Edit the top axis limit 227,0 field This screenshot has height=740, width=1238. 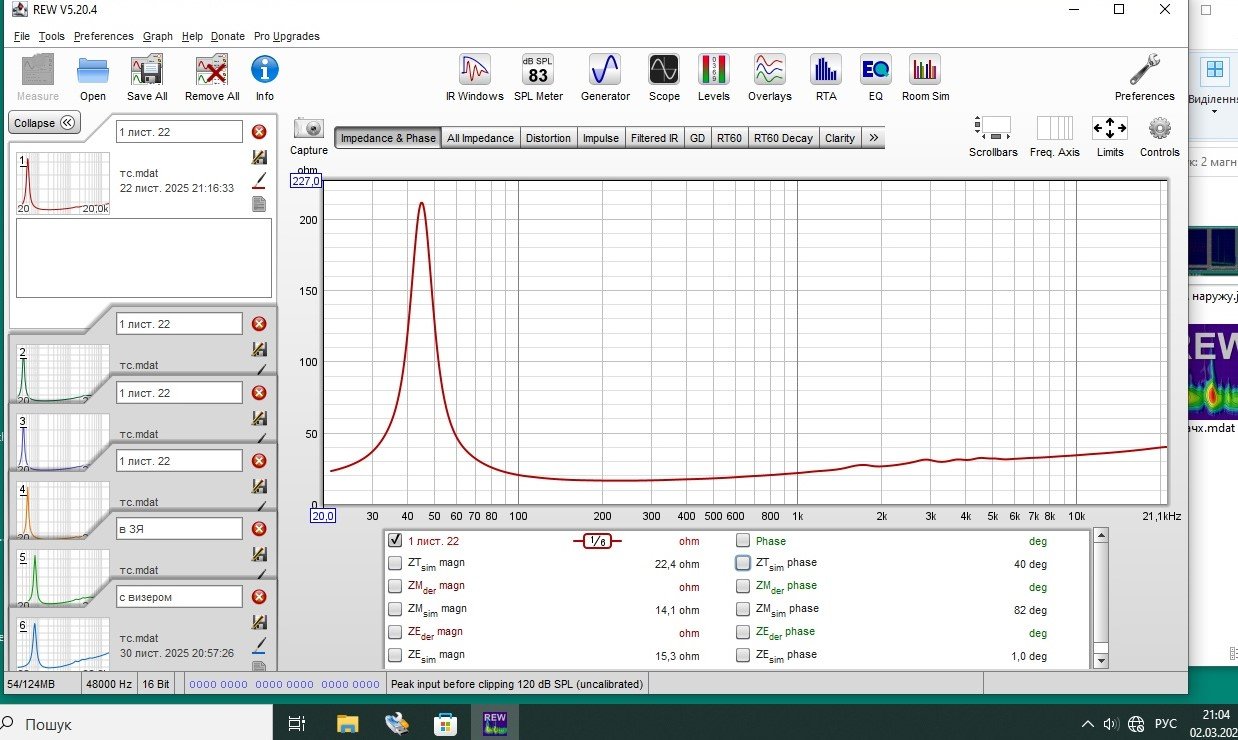306,181
